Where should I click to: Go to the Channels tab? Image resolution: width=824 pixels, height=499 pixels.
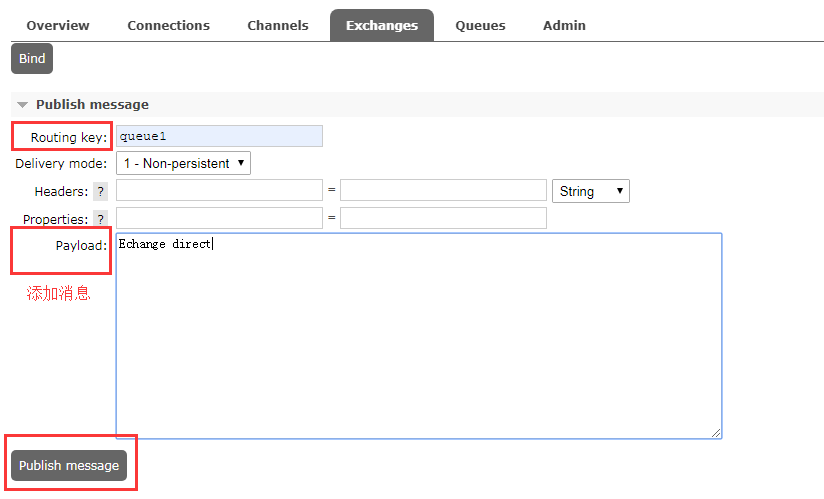[x=277, y=25]
